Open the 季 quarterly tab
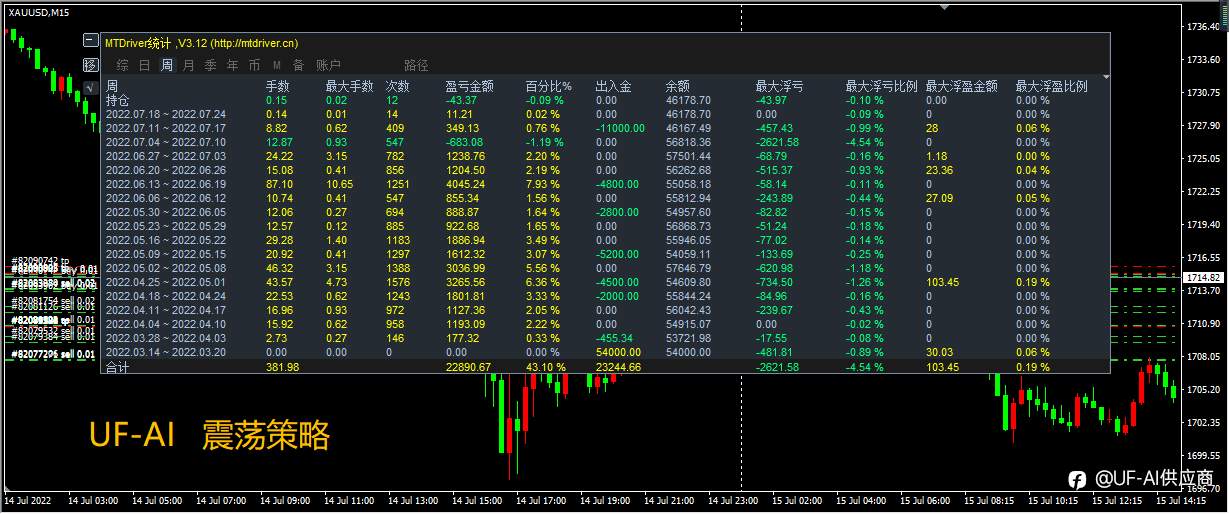This screenshot has width=1229, height=514. click(210, 65)
